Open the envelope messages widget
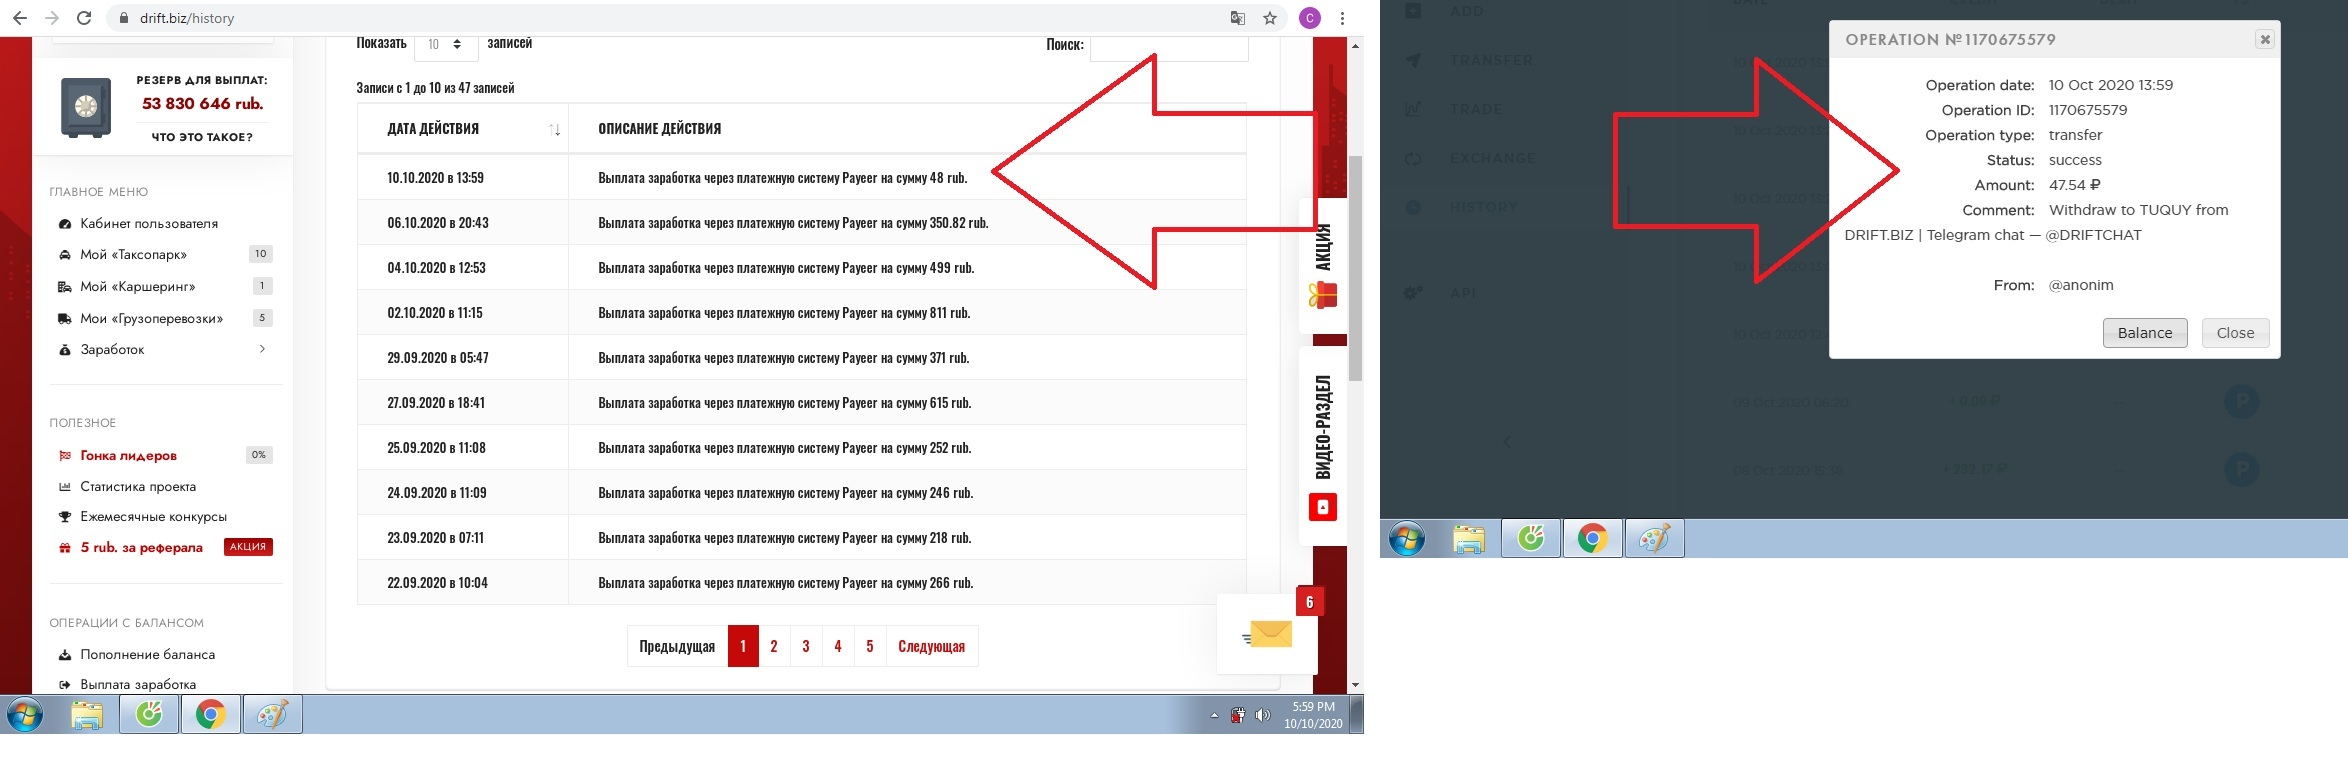The image size is (2348, 768). 1268,634
